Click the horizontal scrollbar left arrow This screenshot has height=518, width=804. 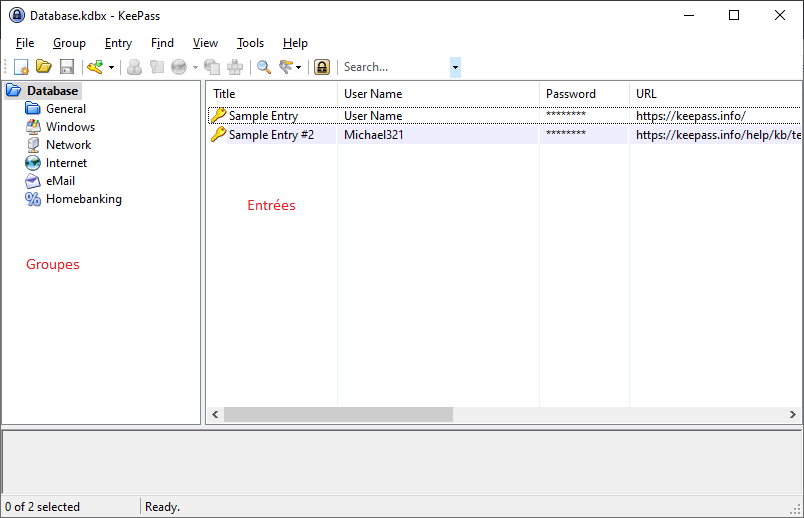coord(215,414)
